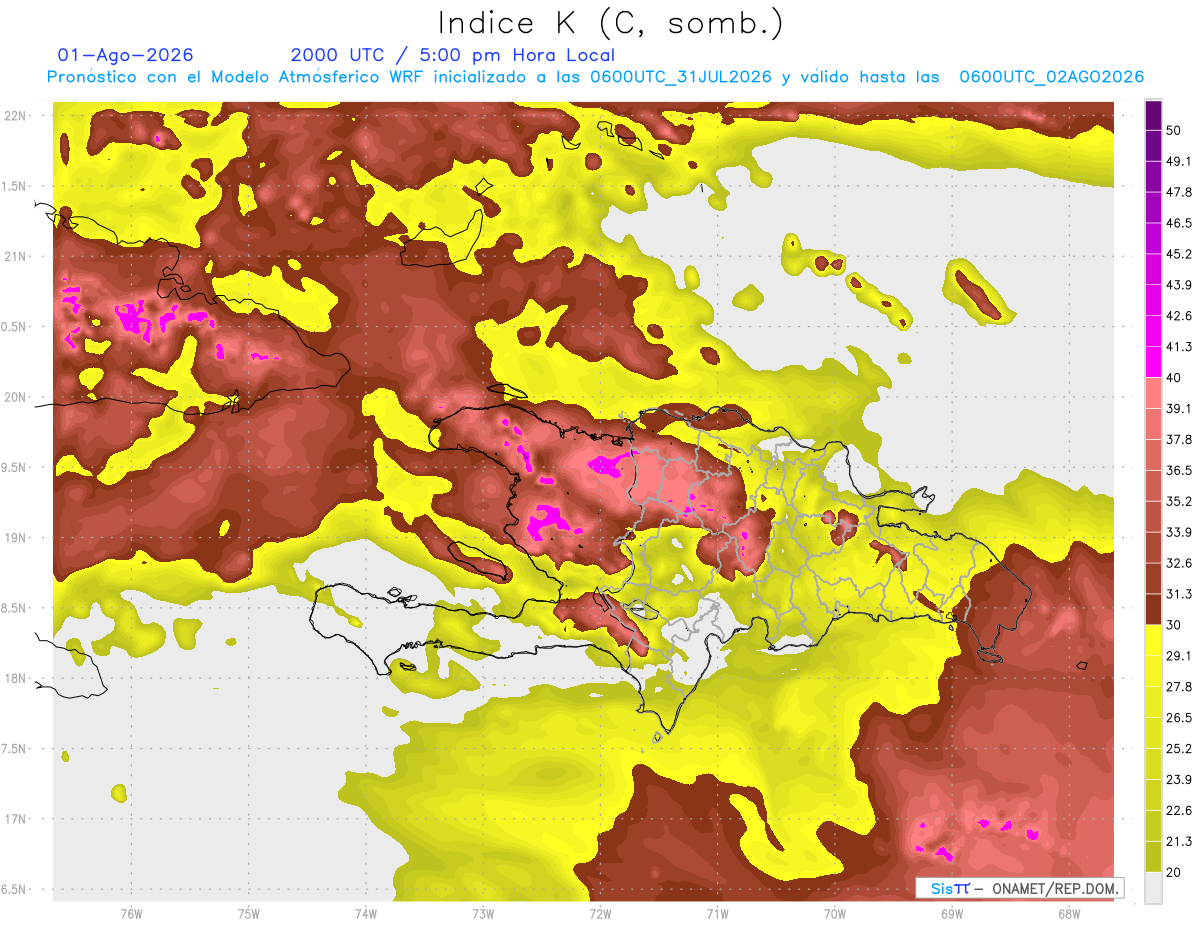The image size is (1200, 927).
Task: Click the 76W longitude axis label
Action: 131,912
